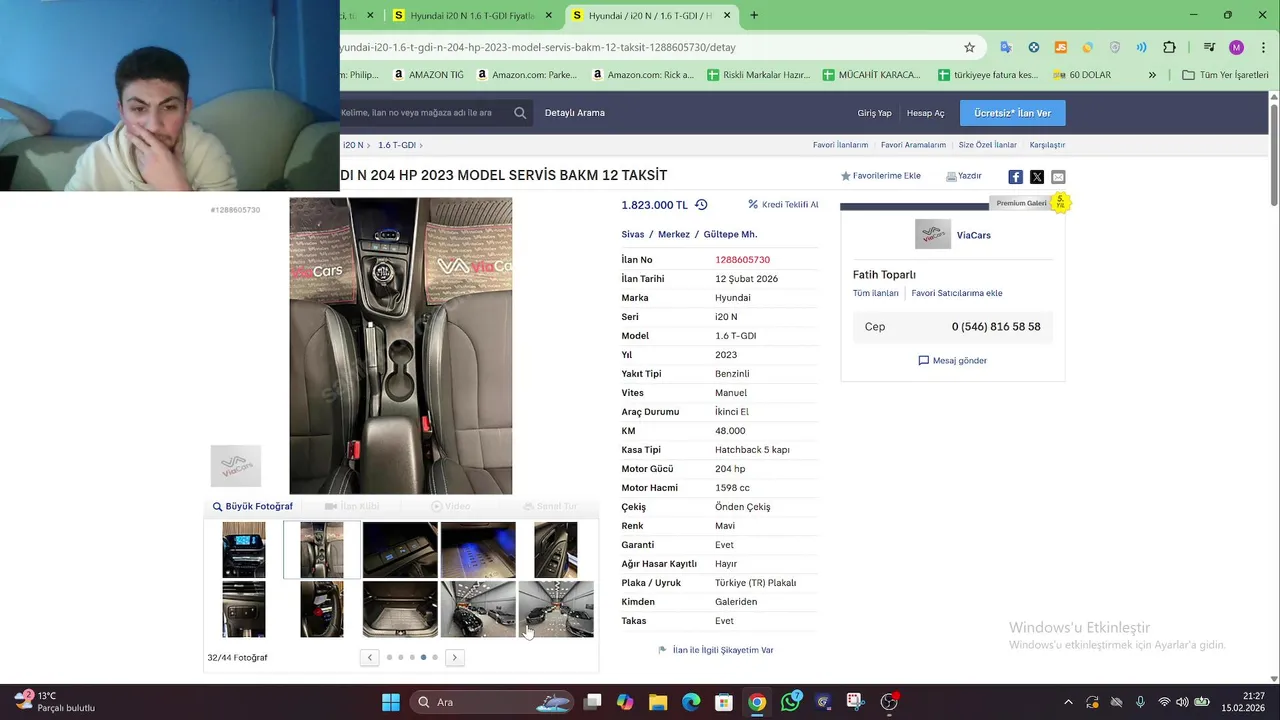
Task: Expand the bookmarks overflow chevron
Action: tap(1152, 75)
